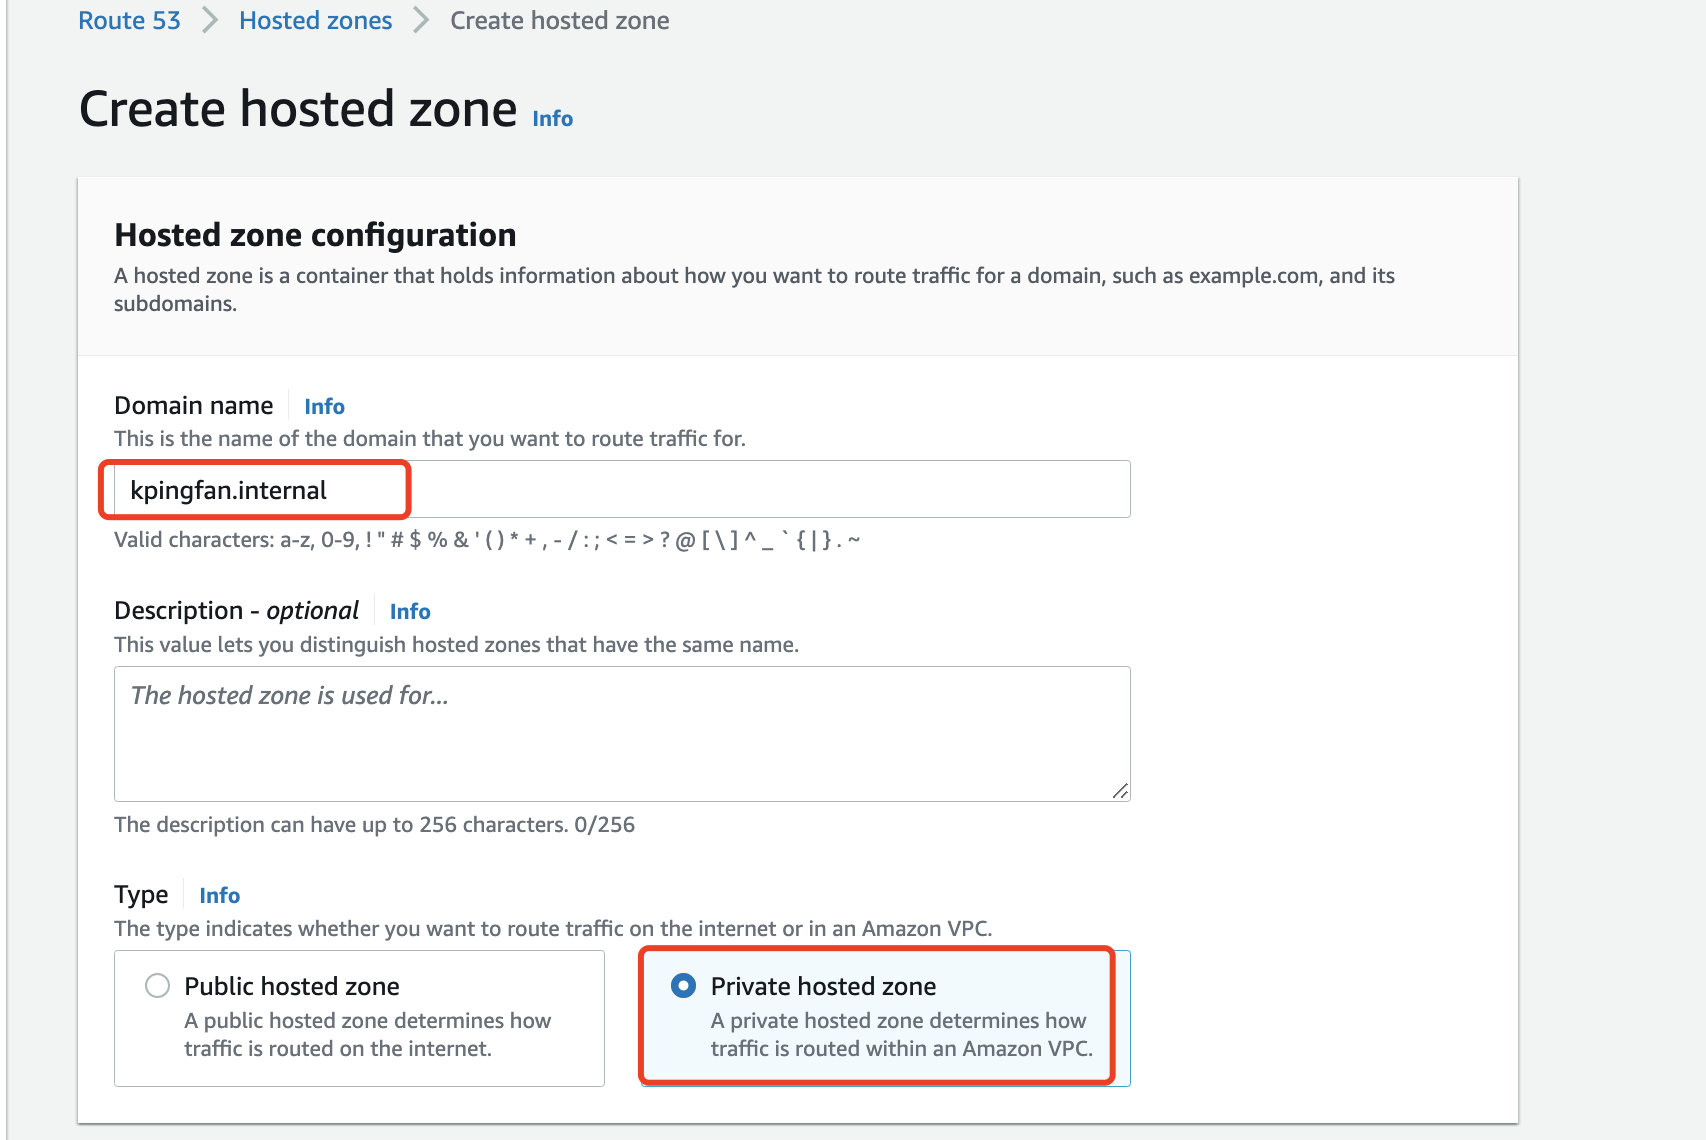The width and height of the screenshot is (1706, 1140).
Task: Click the Public hosted zone option card description
Action: point(367,1035)
